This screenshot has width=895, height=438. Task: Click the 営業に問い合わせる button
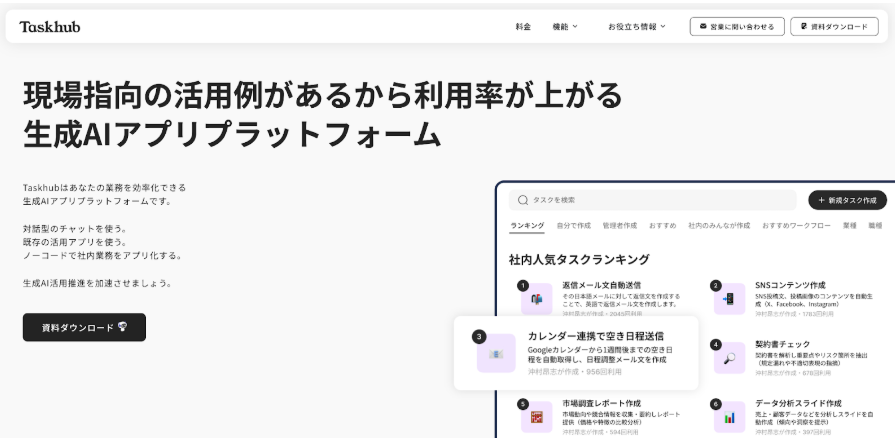click(737, 26)
